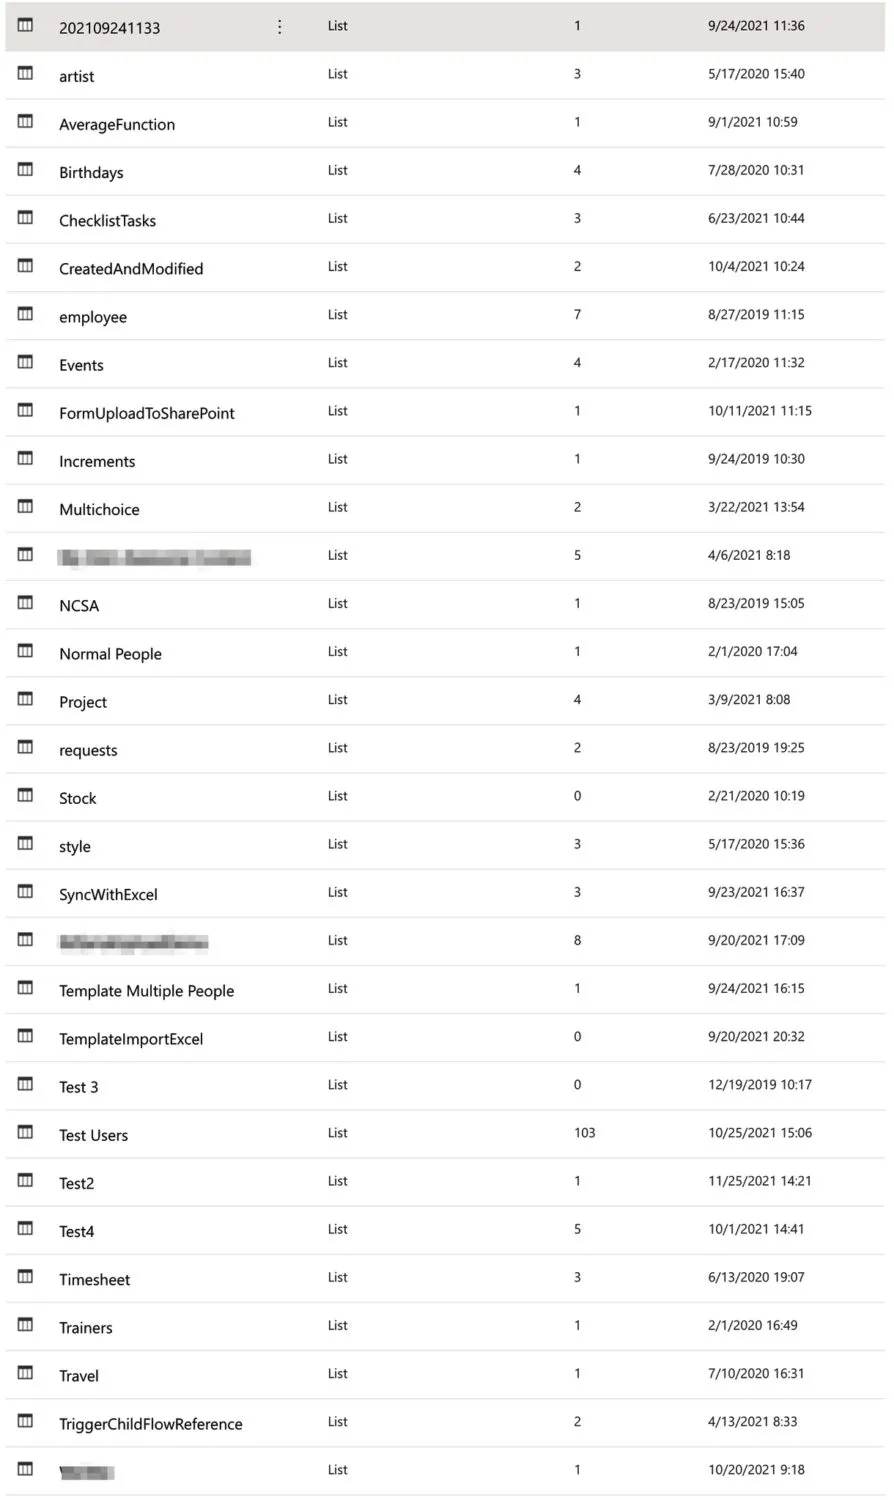Click the list icon next to Birthdays
Viewport: 894px width, 1500px height.
pos(25,170)
